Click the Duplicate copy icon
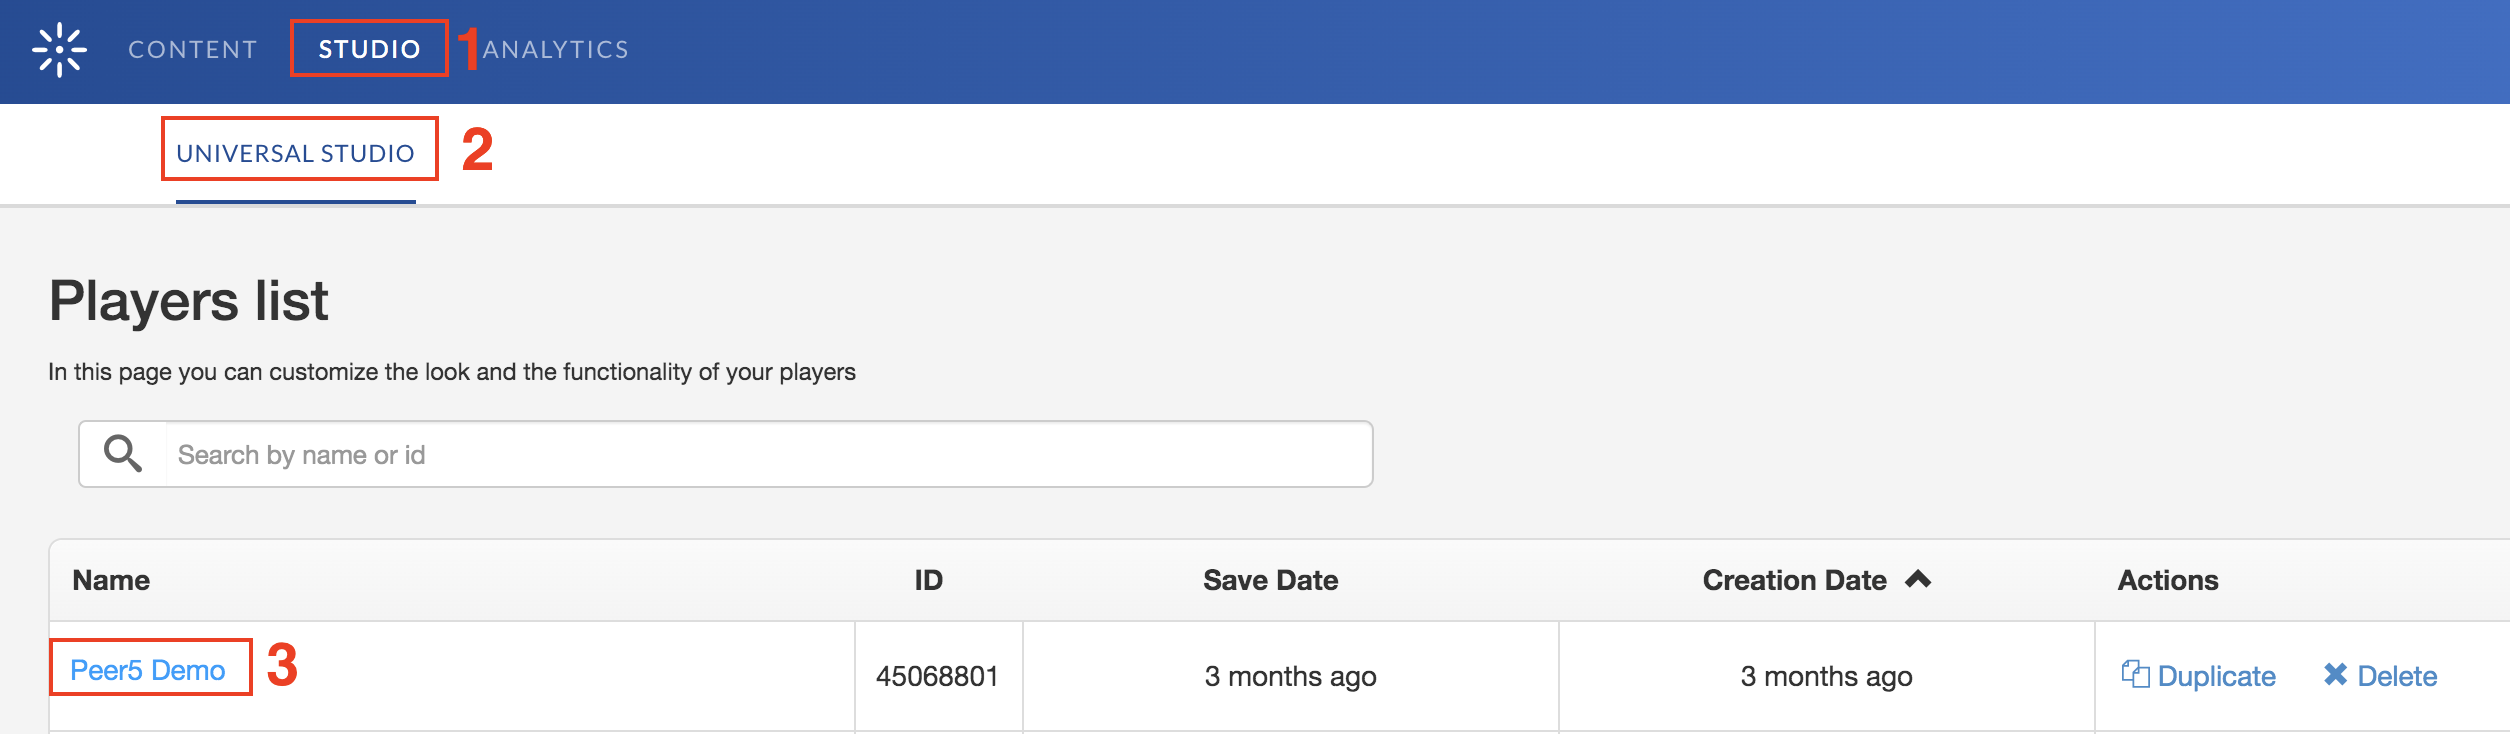 tap(2135, 674)
